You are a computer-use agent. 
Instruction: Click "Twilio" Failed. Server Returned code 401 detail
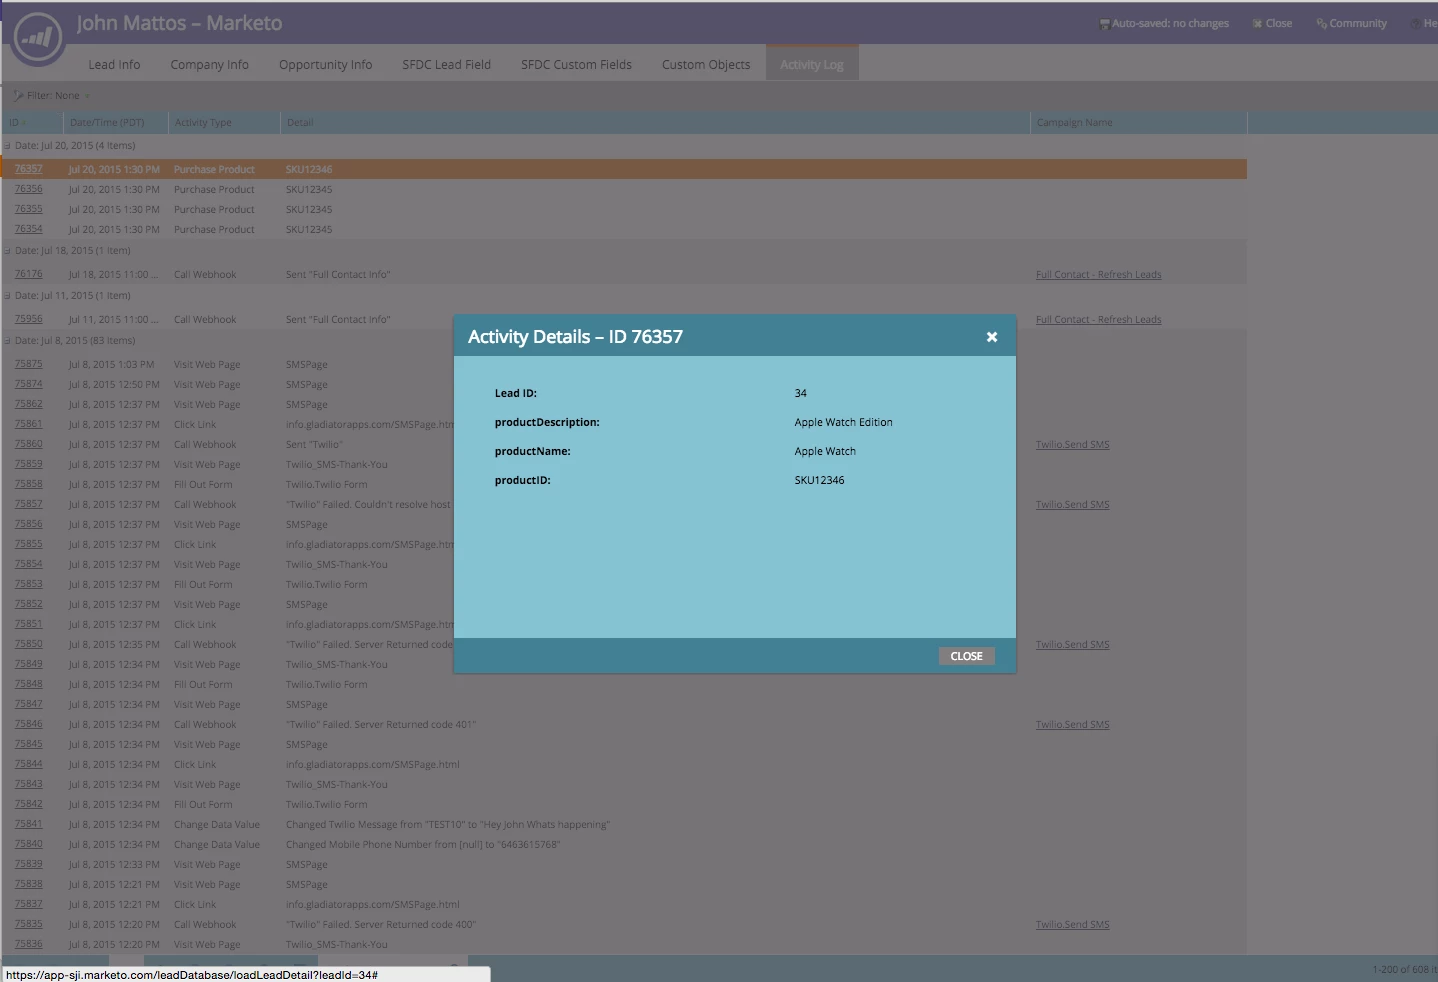pos(380,724)
